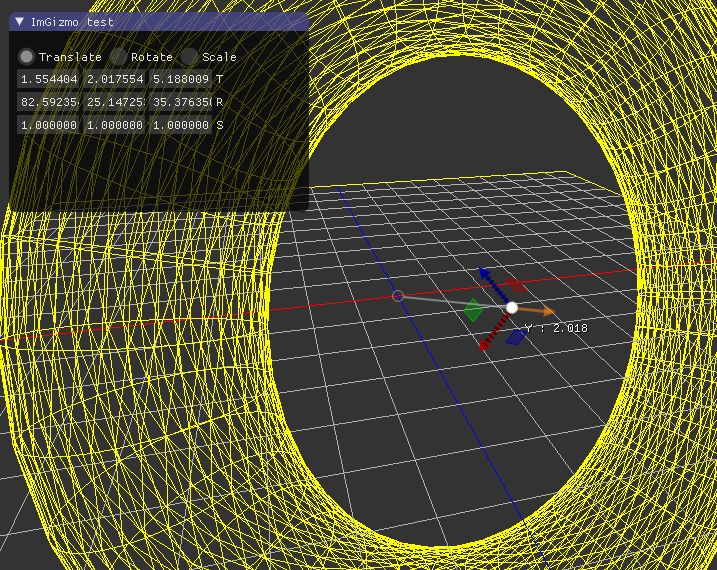Click the ImGizmo test title bar

click(159, 21)
